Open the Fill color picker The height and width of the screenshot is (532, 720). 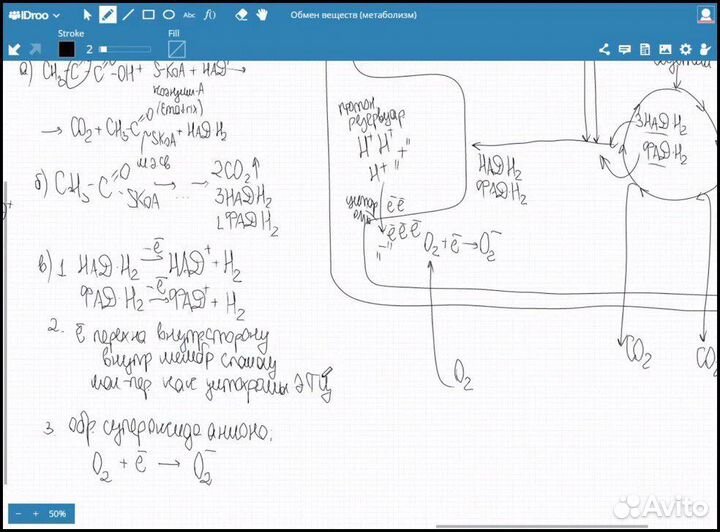click(176, 48)
